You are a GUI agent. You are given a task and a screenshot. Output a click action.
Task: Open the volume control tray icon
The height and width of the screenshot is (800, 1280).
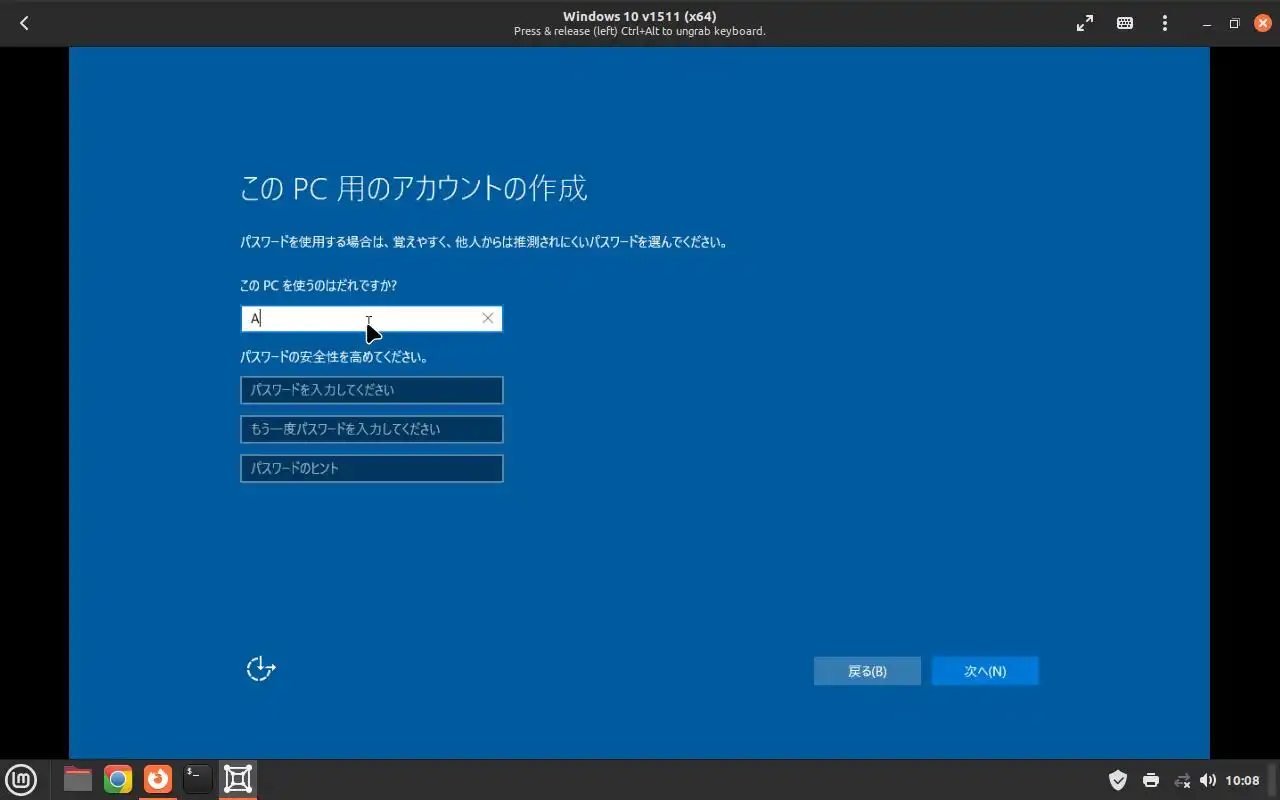pos(1208,780)
